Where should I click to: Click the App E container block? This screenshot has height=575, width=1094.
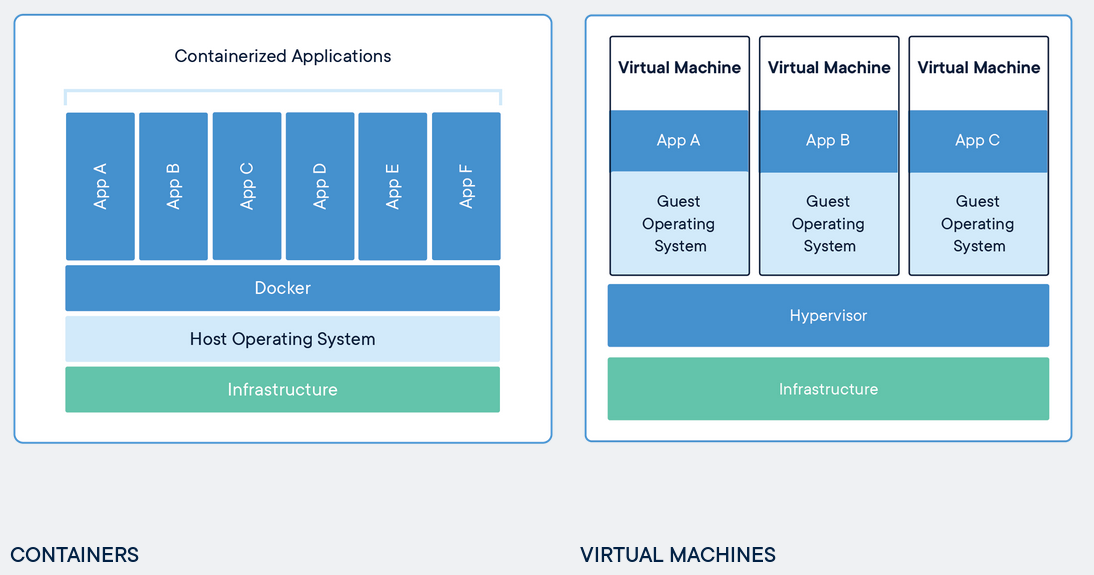393,186
